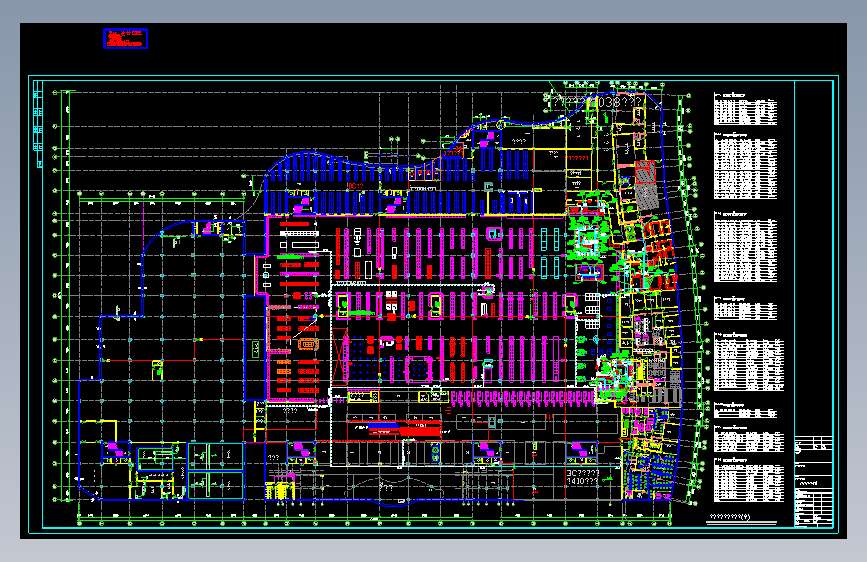Viewport: 867px width, 562px height.
Task: Select the first schedule table beside the plan
Action: tap(745, 109)
